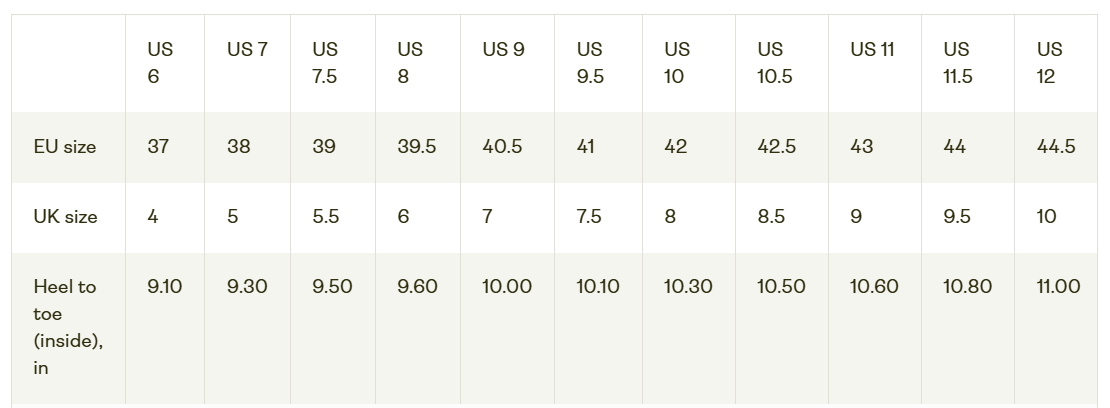Screen dimensions: 1110x408
Task: Select the US 9 column header
Action: point(503,49)
